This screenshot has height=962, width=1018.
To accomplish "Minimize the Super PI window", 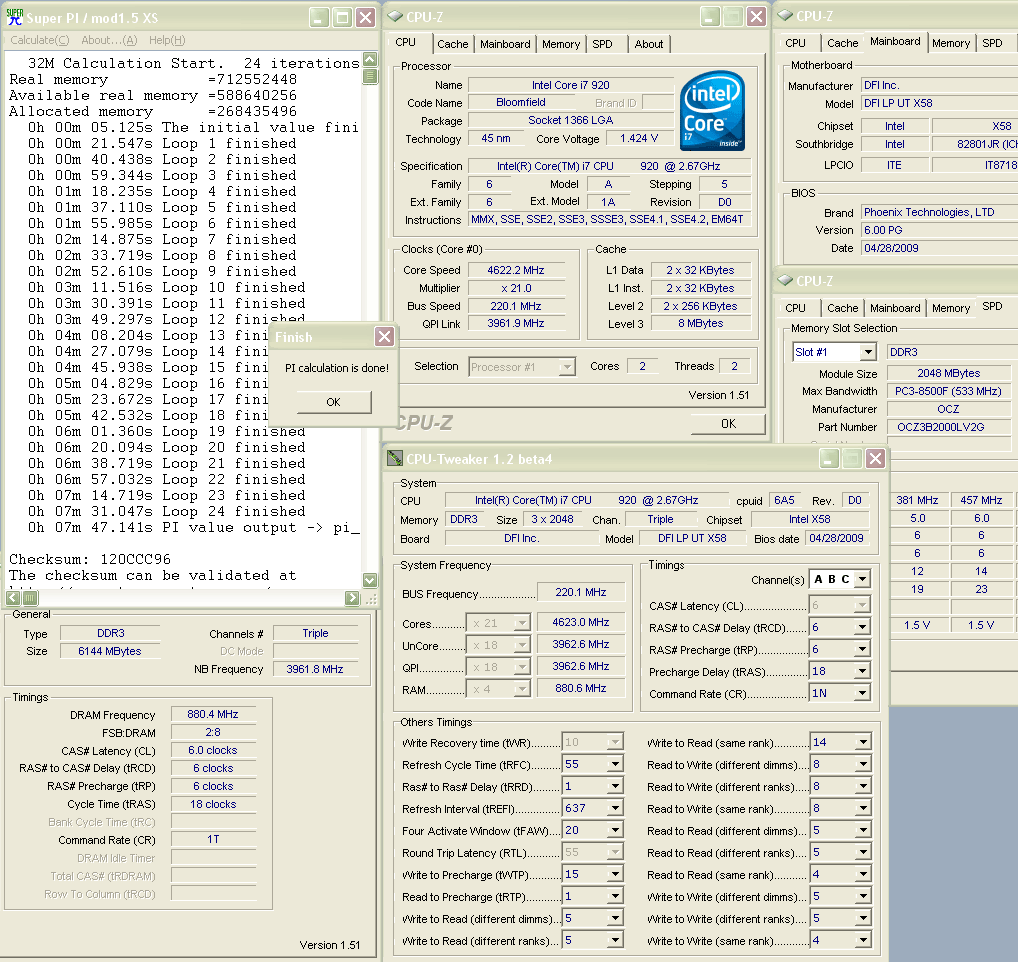I will [318, 18].
